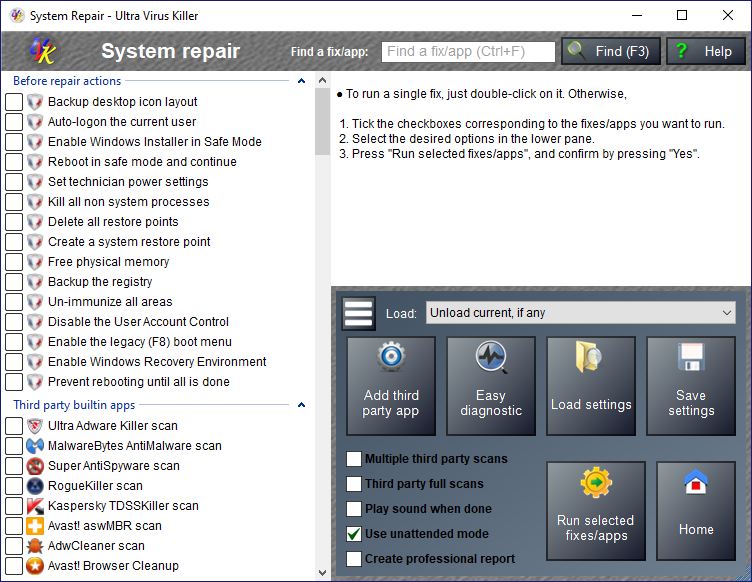Click shield icon beside Enable Windows Recovery Environment

[x=35, y=362]
